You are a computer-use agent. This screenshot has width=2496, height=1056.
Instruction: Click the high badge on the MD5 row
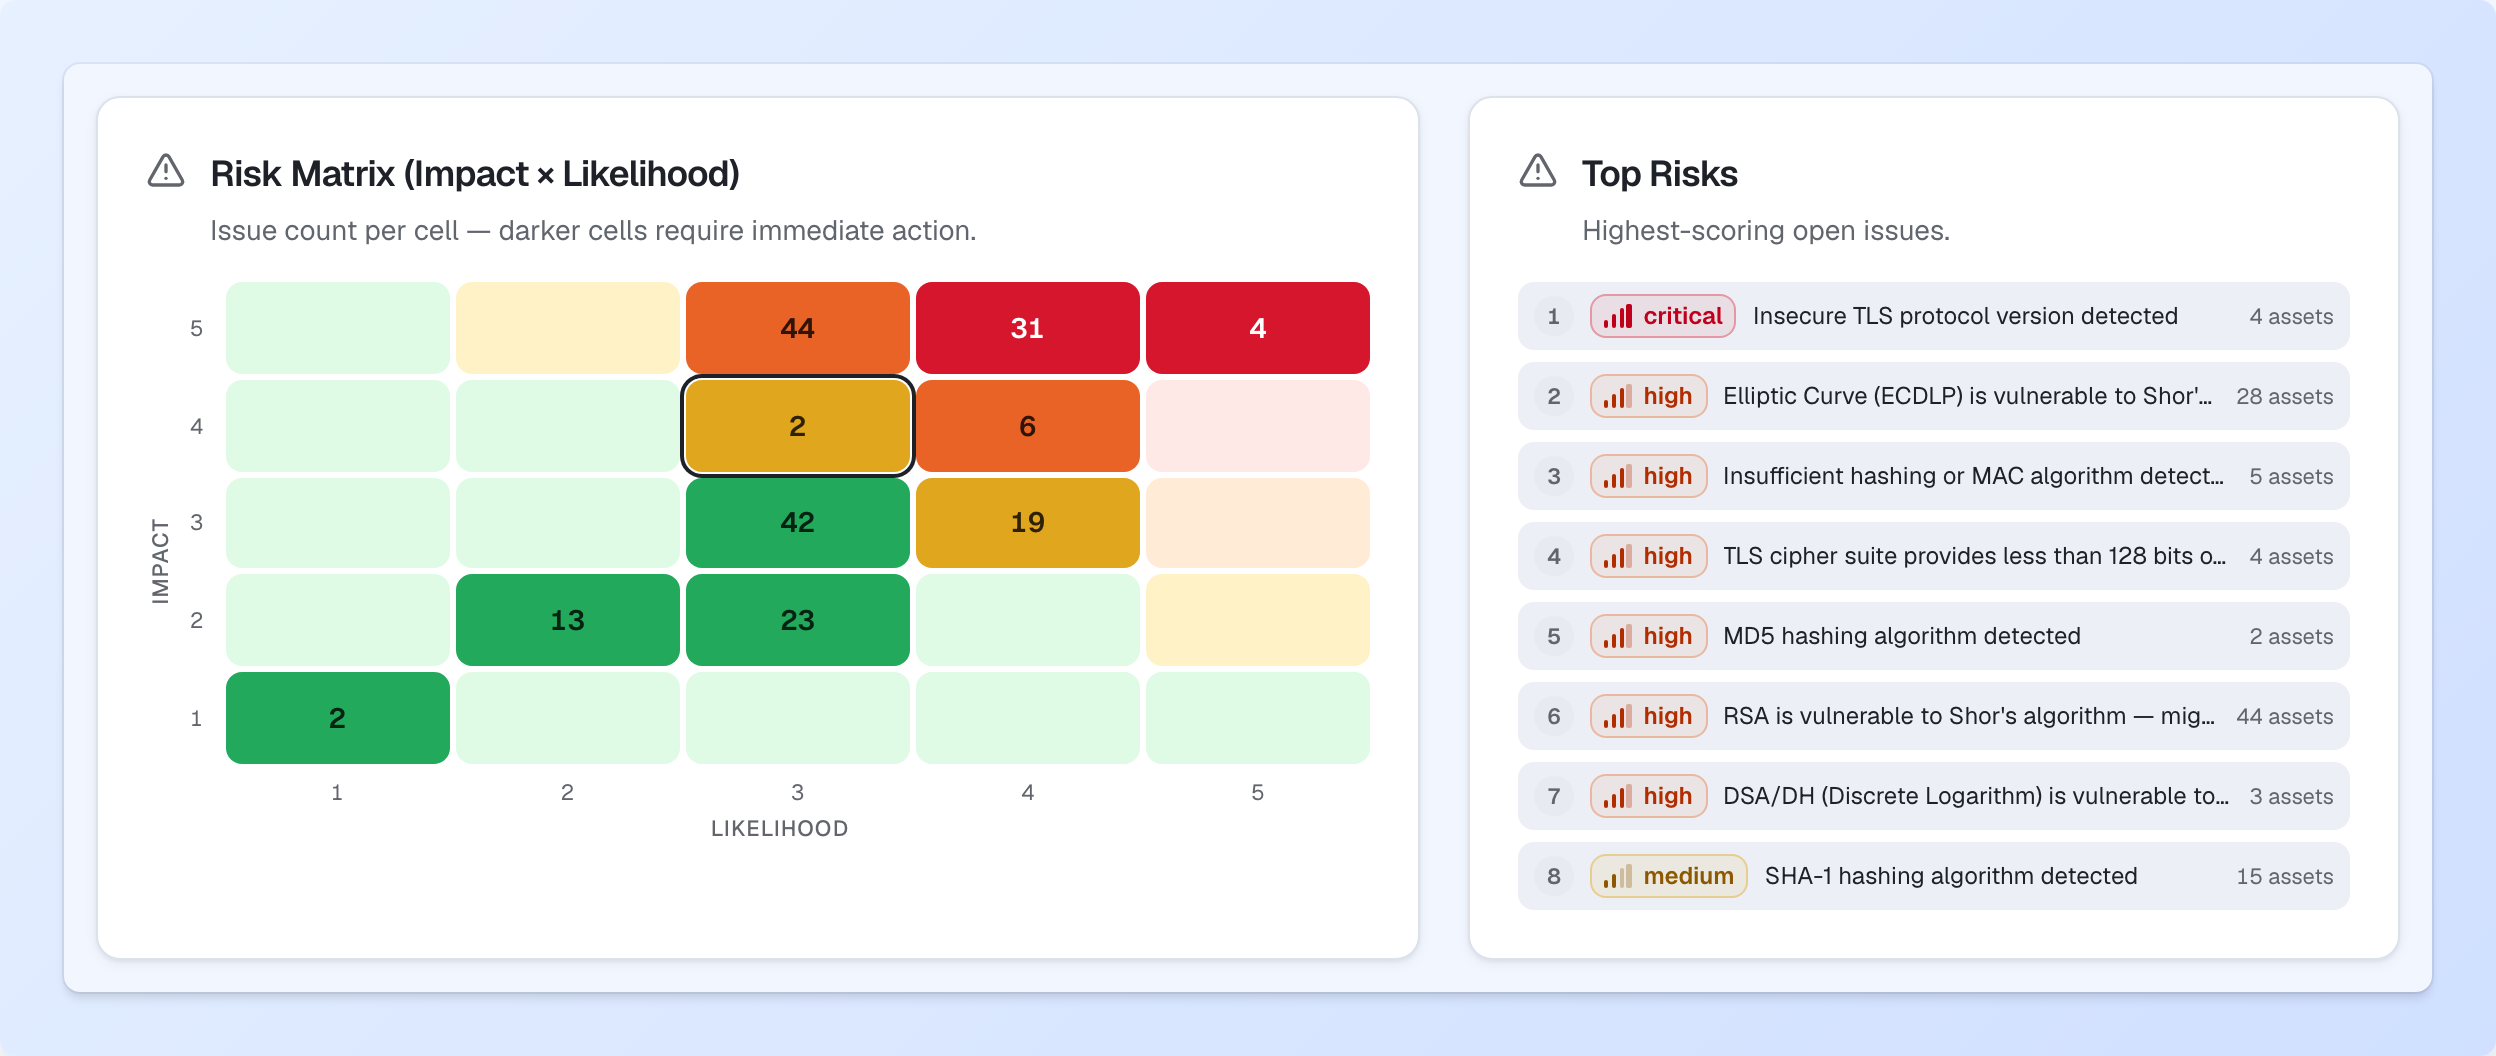coord(1648,636)
